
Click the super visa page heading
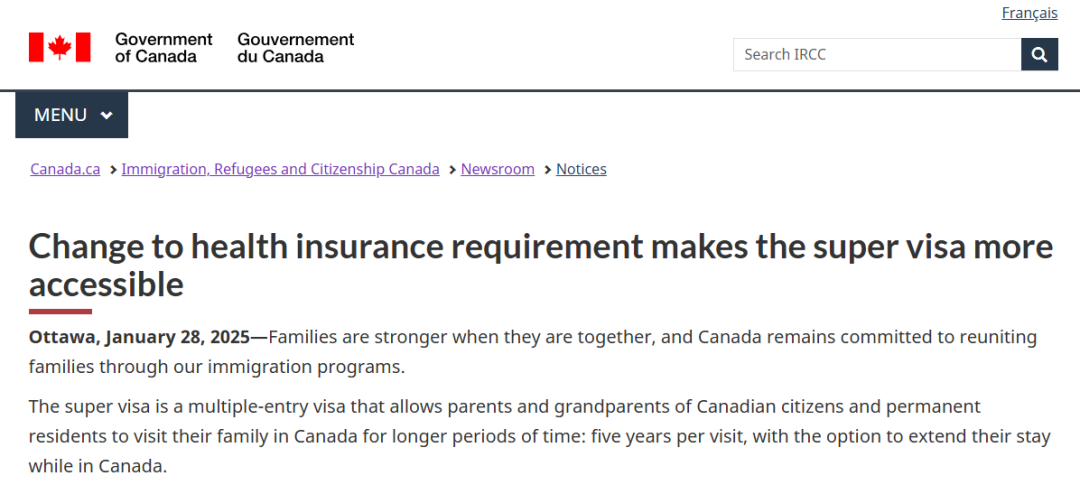[541, 265]
